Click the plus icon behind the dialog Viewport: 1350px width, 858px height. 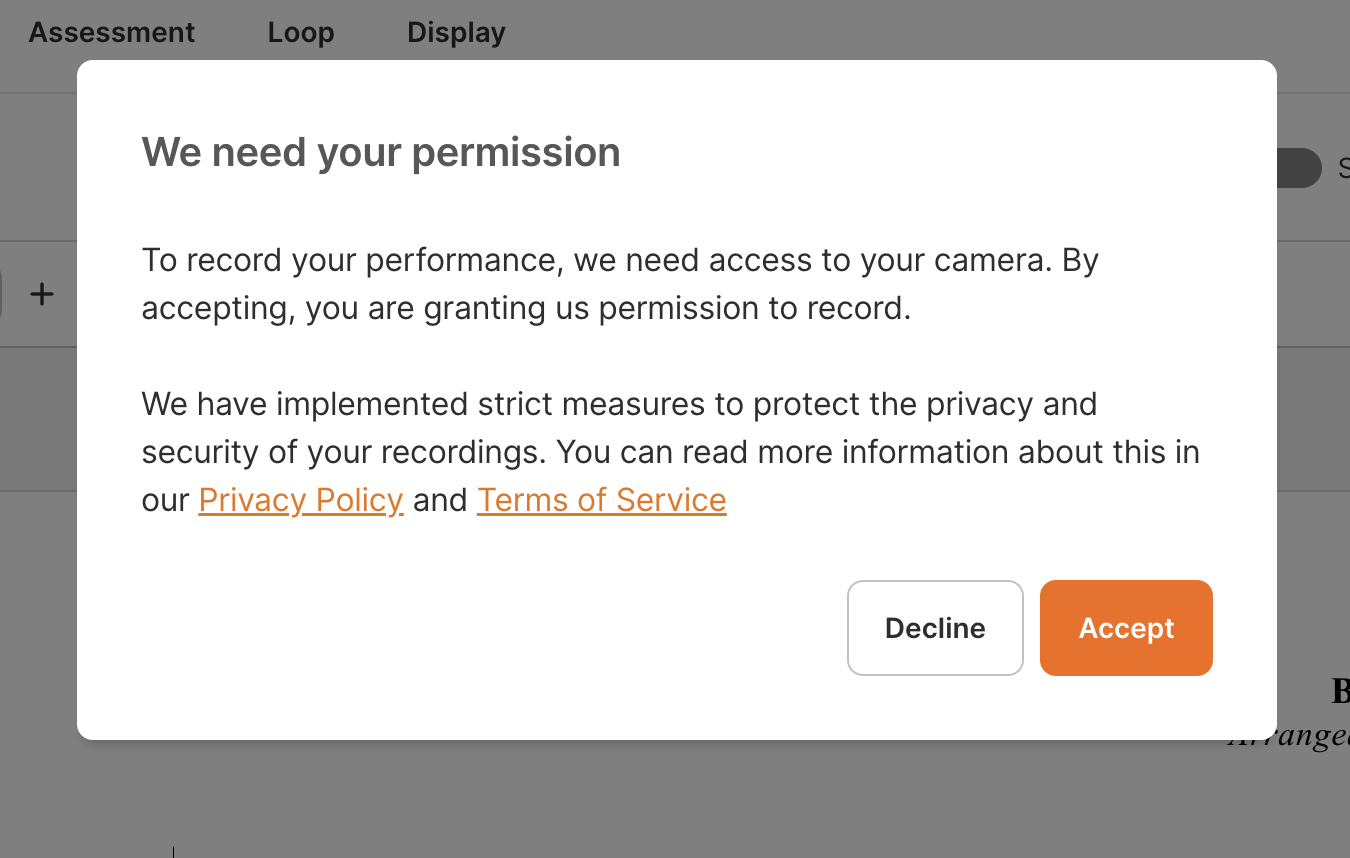[x=41, y=294]
